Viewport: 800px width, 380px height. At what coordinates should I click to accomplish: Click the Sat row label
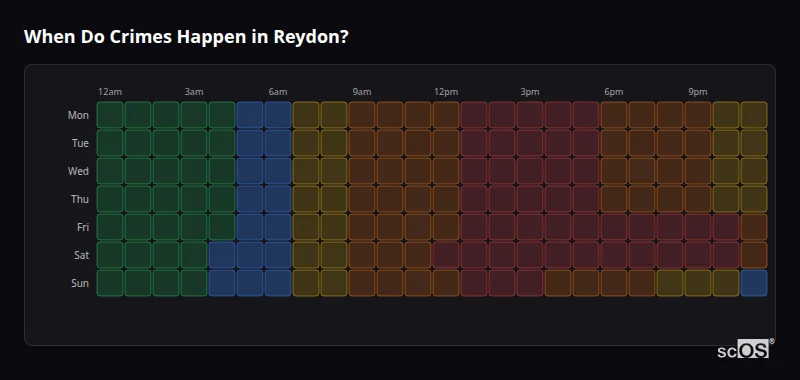click(x=81, y=255)
